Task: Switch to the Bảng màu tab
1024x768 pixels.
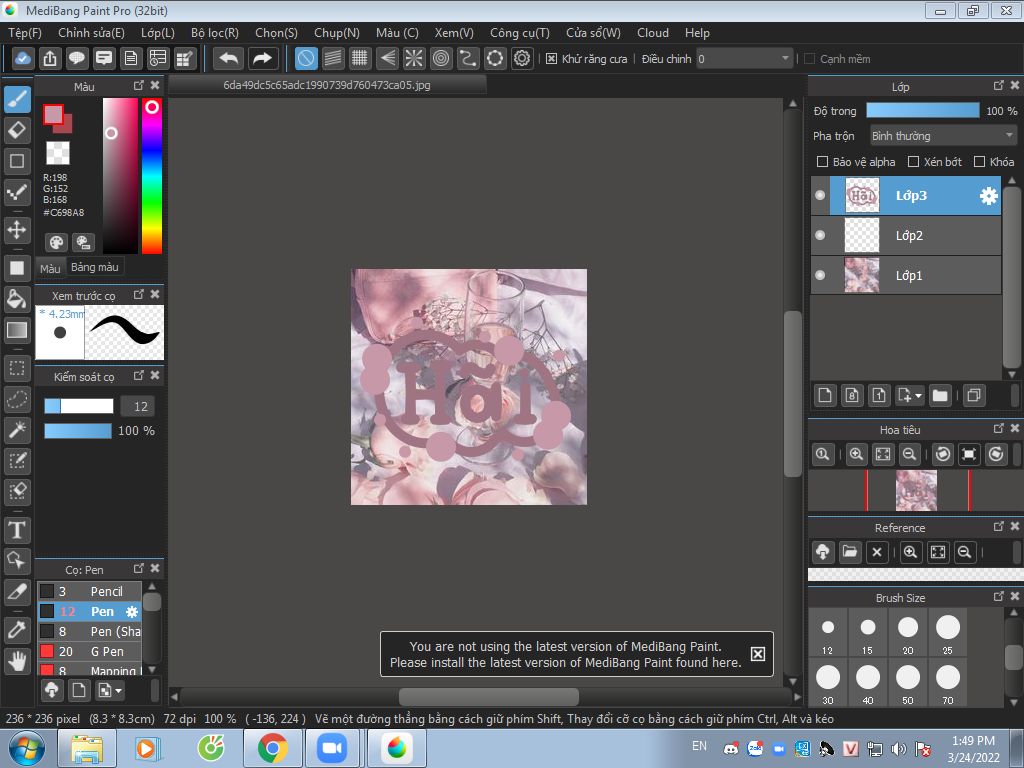Action: coord(95,267)
